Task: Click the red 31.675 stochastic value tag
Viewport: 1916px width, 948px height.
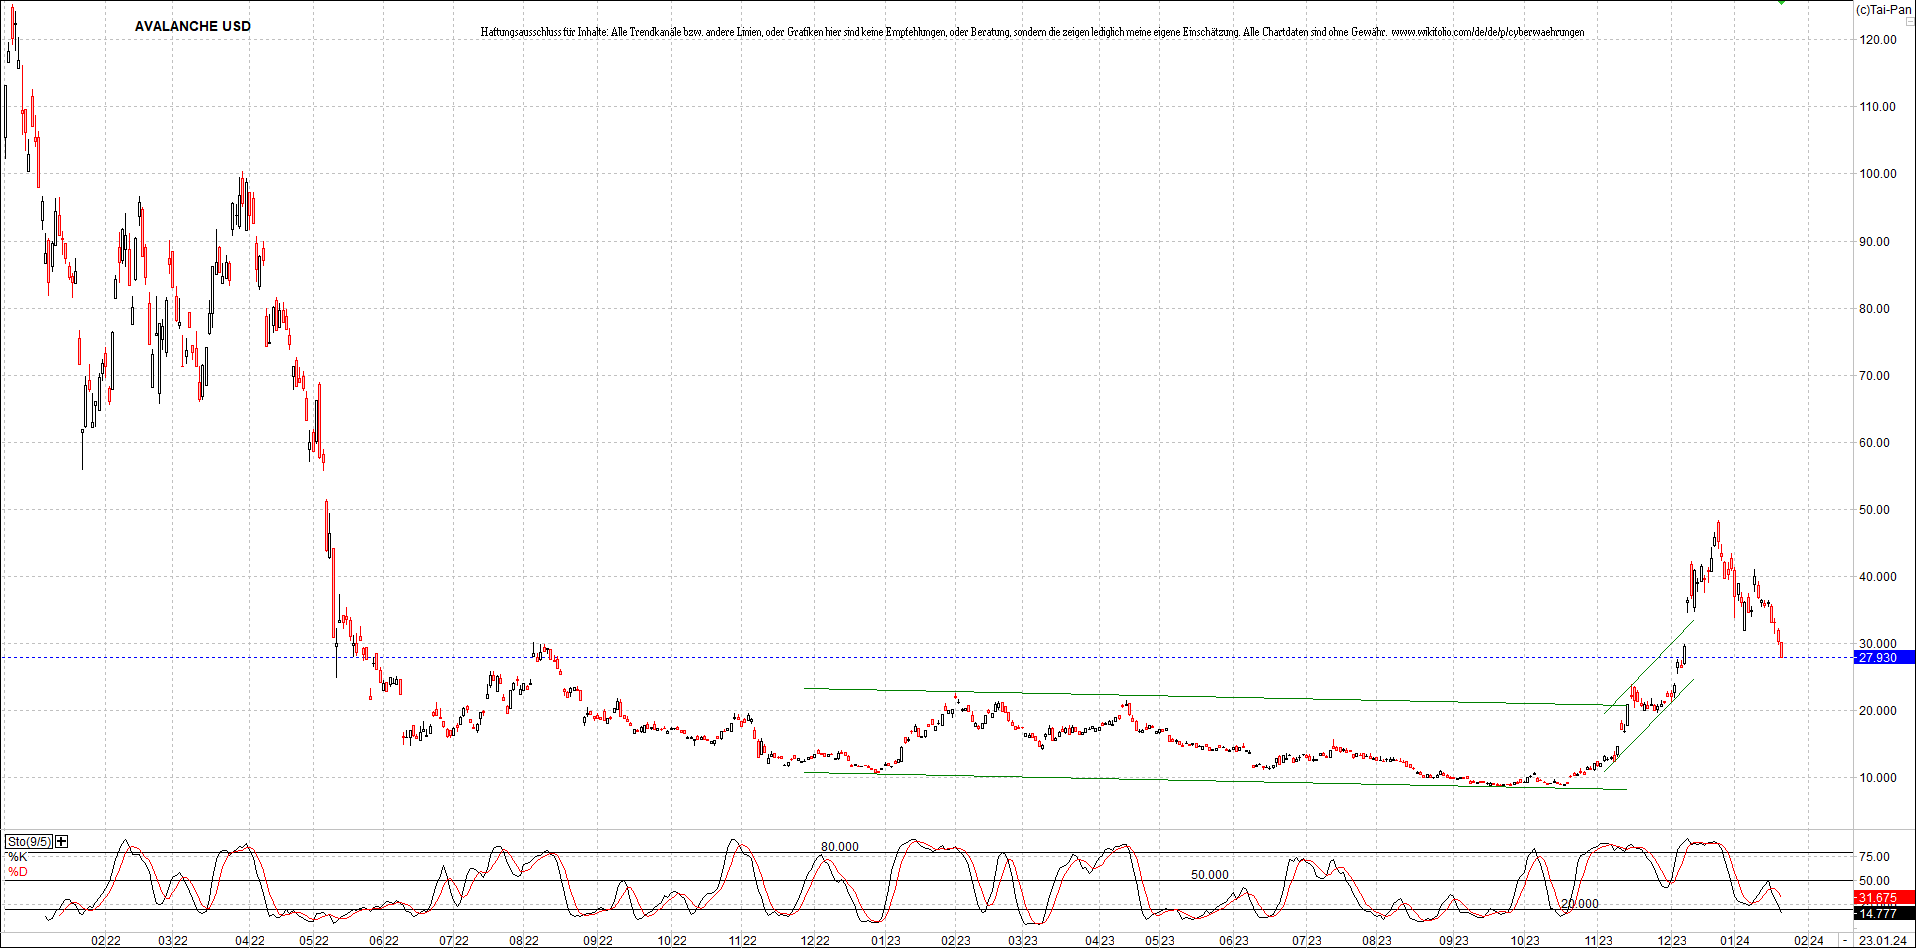Action: tap(1883, 898)
